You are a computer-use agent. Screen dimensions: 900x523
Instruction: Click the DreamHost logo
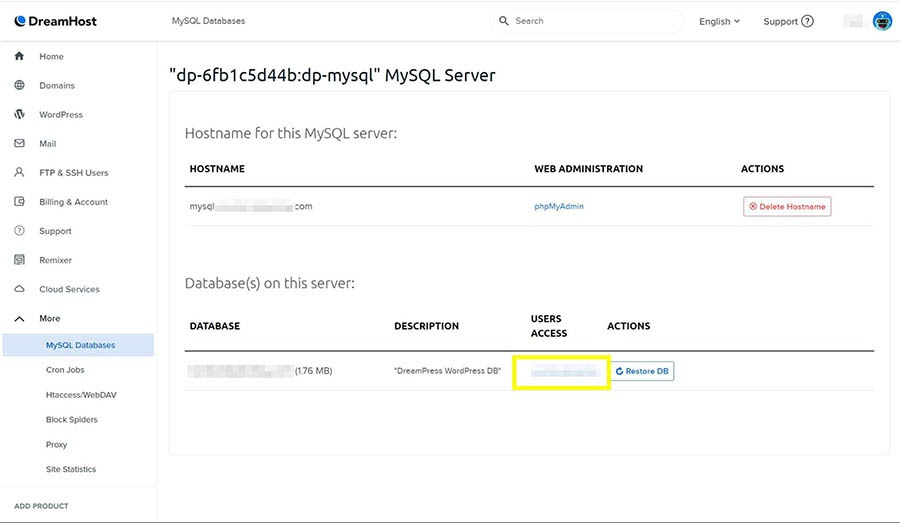[x=55, y=21]
